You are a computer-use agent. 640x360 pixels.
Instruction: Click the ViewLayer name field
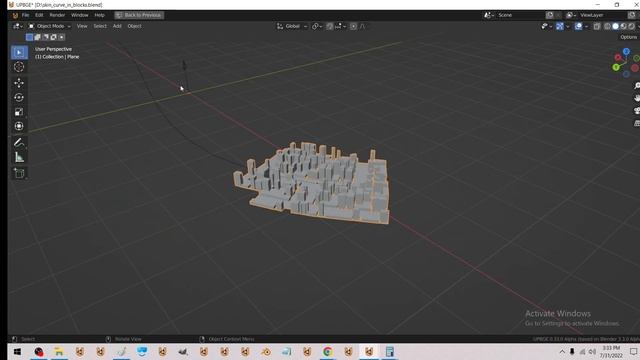coord(602,15)
